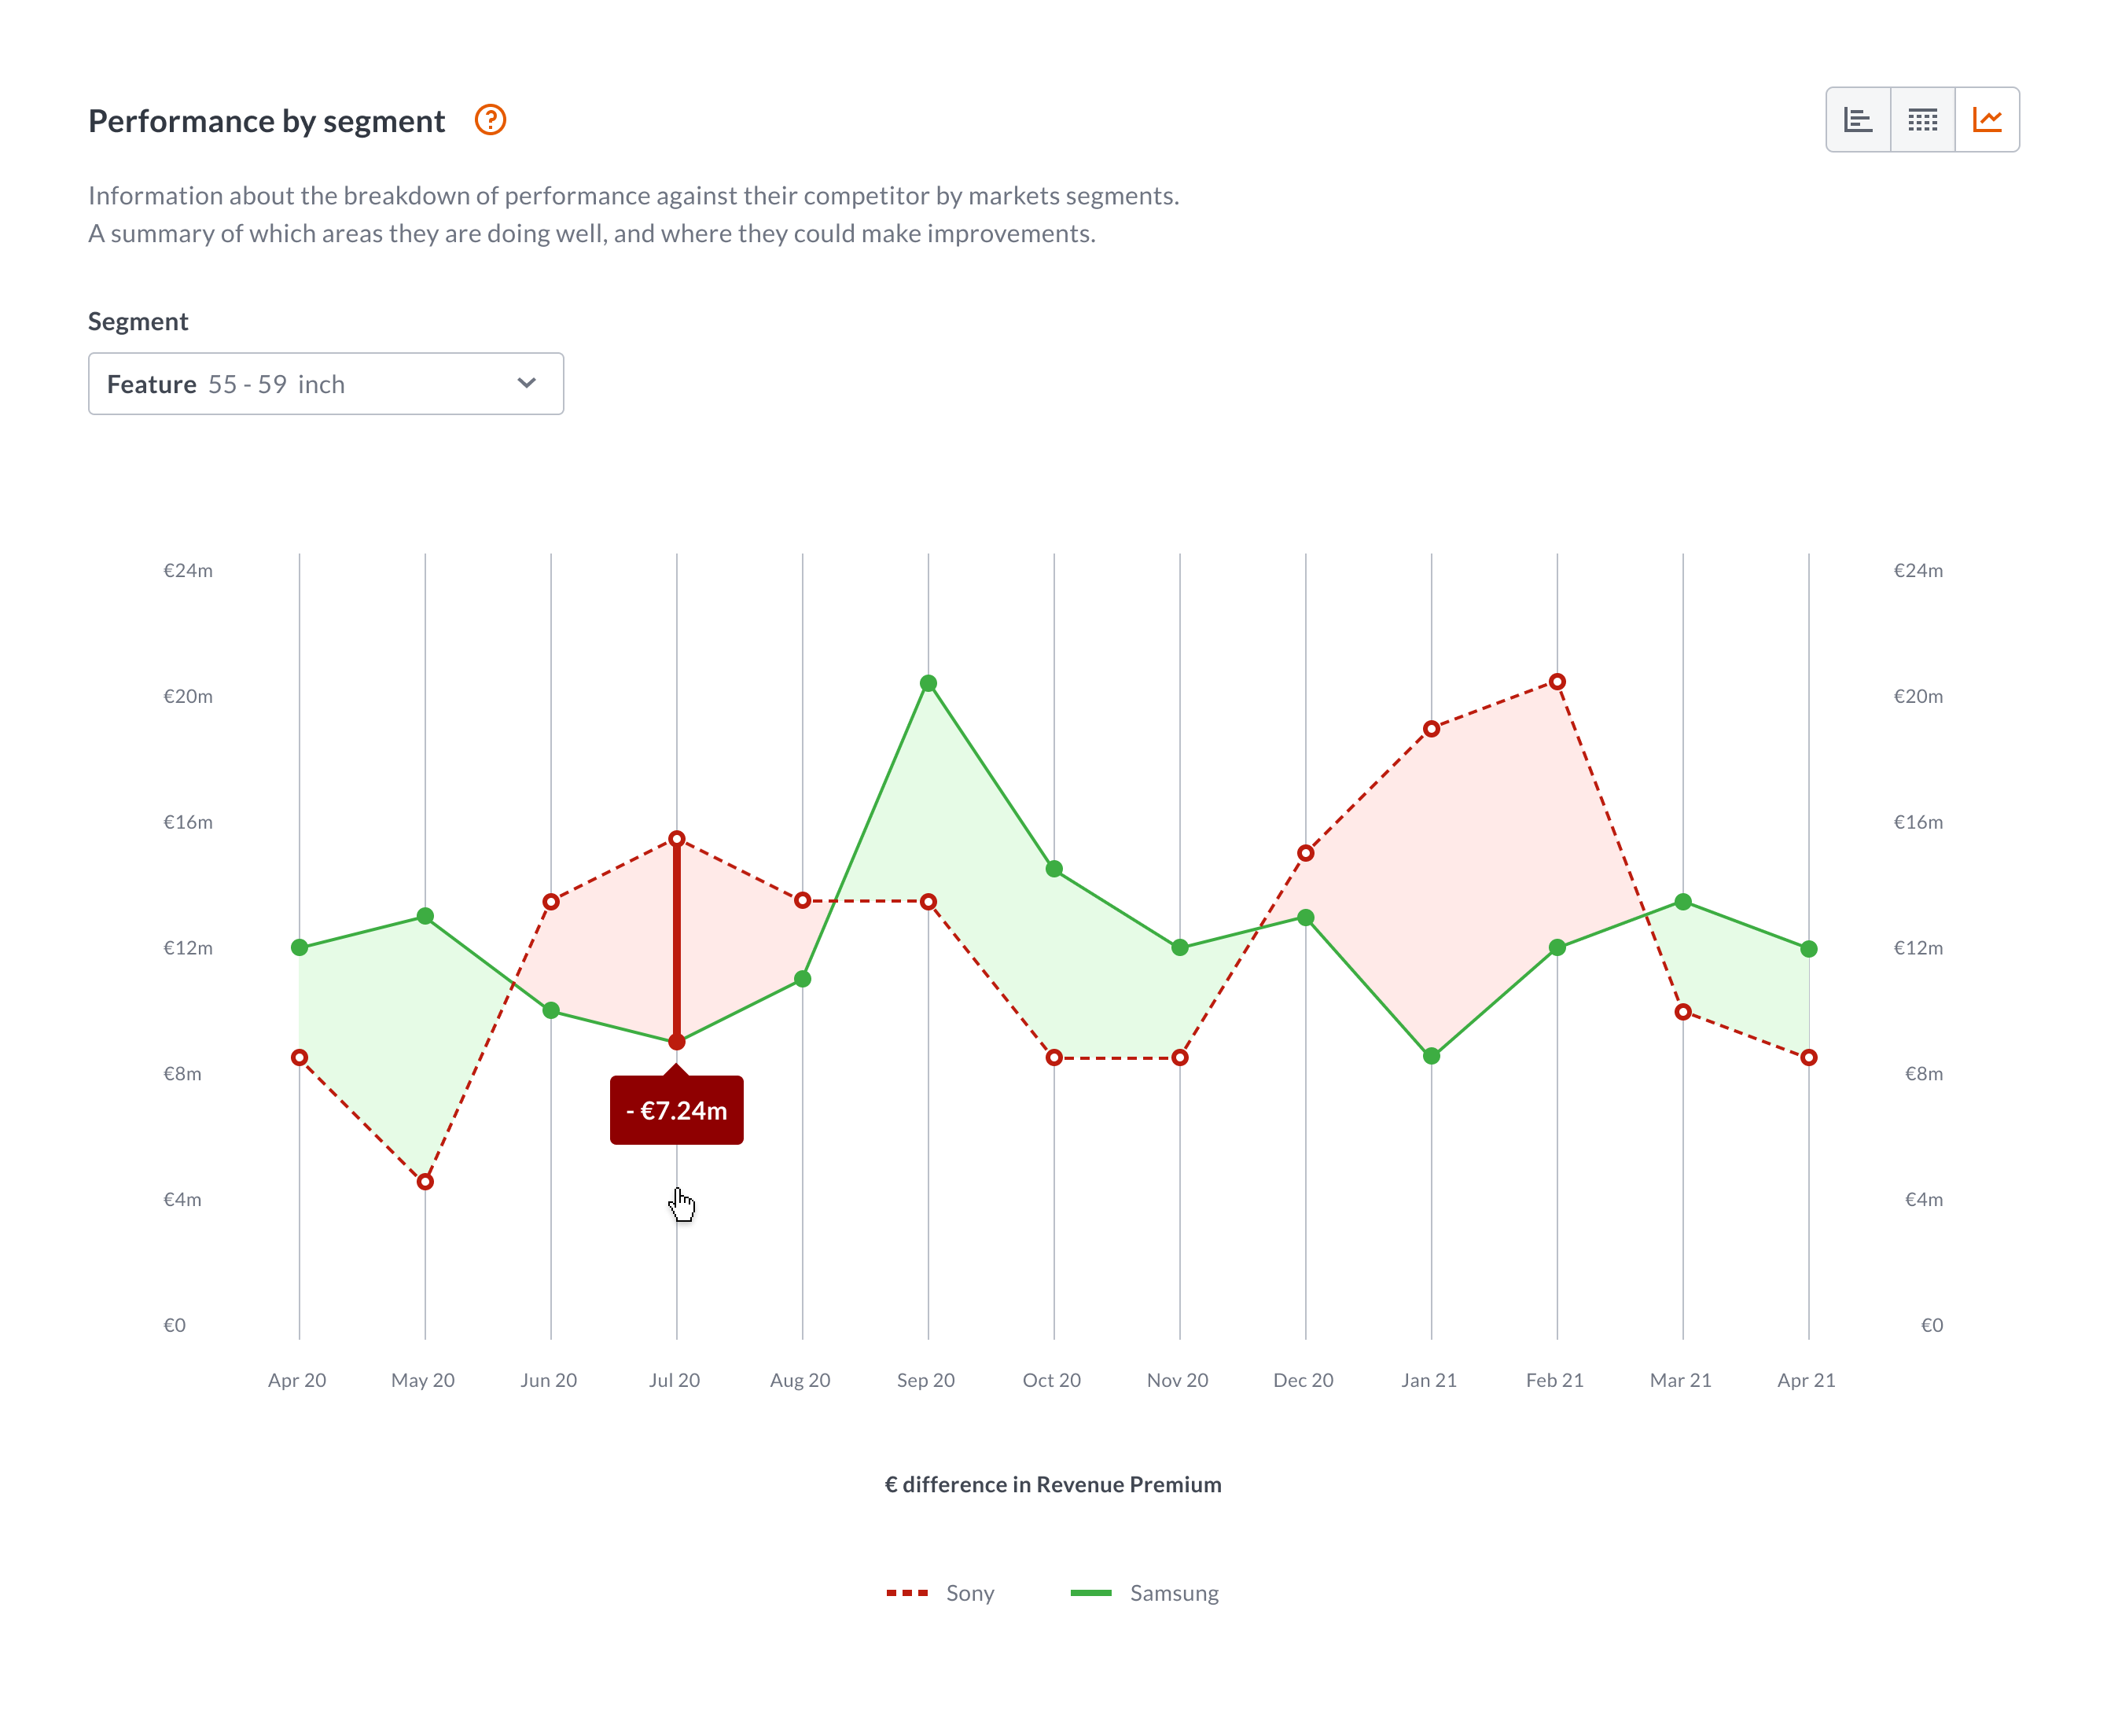Click Samsung's Jan 21 data point

1431,1056
